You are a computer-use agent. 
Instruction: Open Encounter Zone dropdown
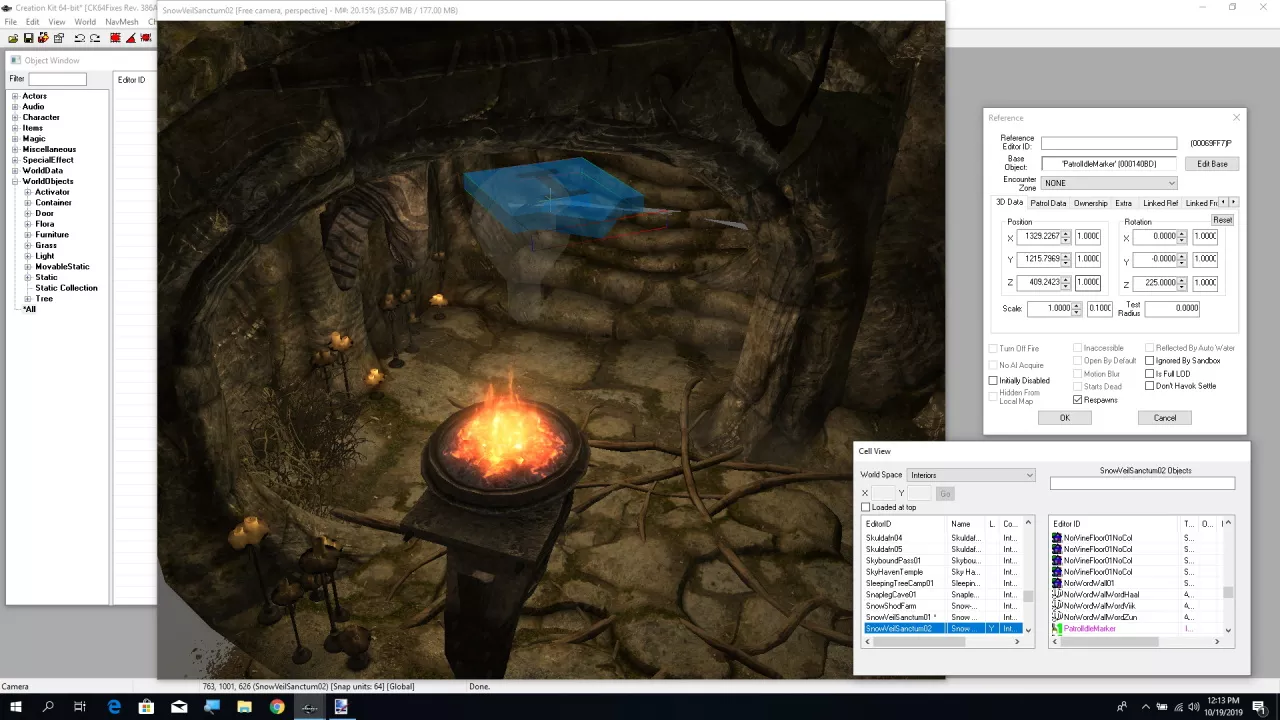pyautogui.click(x=1109, y=183)
